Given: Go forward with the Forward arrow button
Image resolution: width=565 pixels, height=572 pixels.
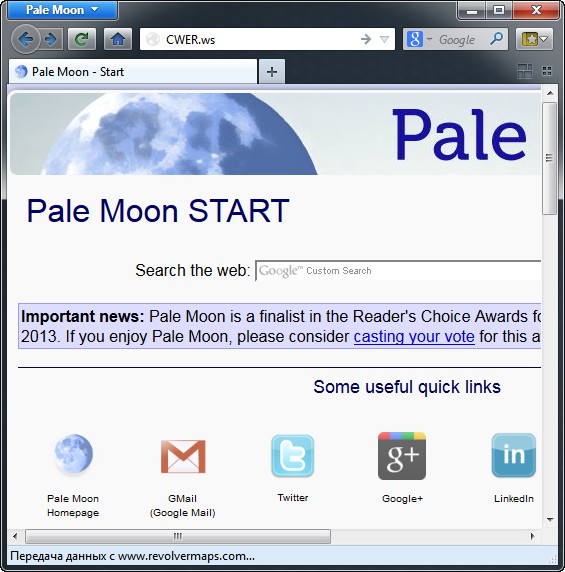Looking at the screenshot, I should click(51, 39).
